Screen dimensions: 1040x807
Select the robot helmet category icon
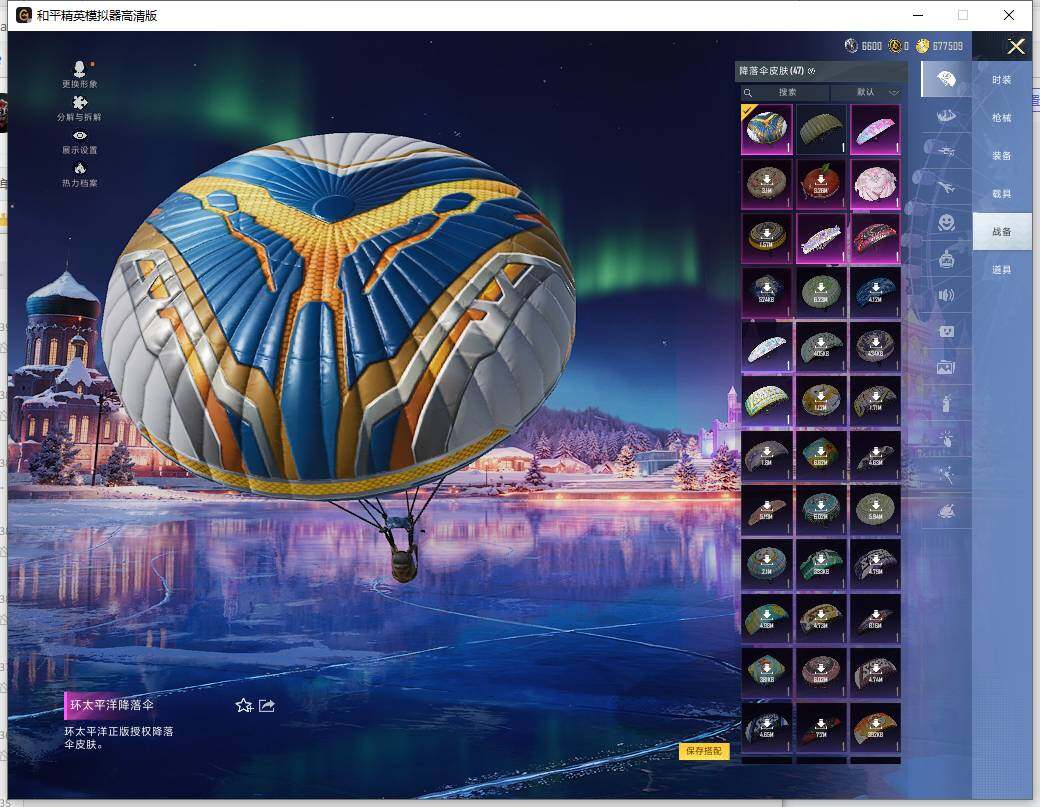[946, 259]
